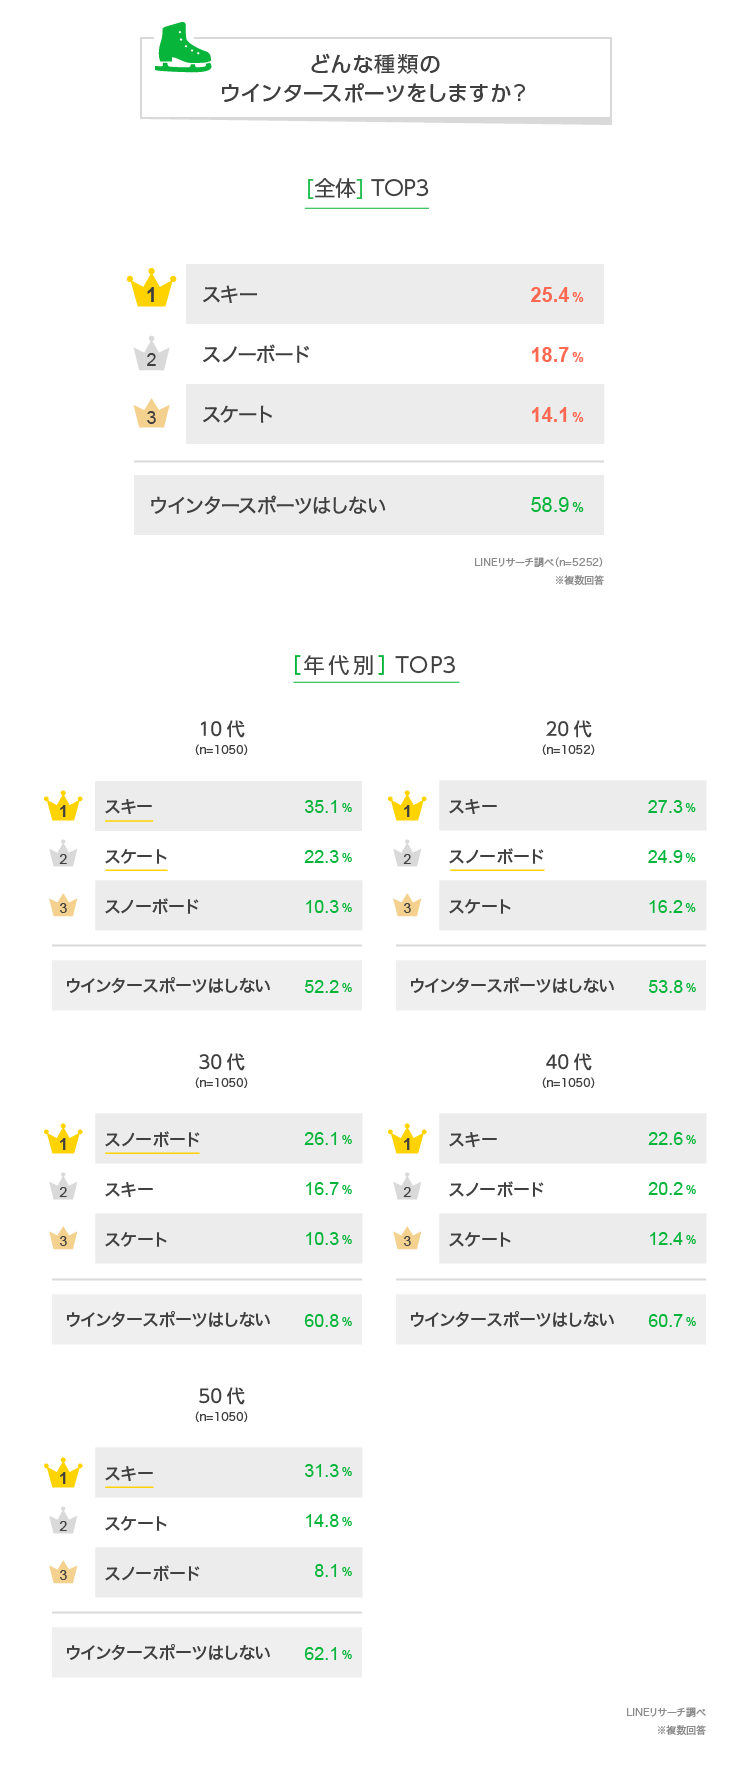Click the underlined スケート label in 10代

(136, 857)
